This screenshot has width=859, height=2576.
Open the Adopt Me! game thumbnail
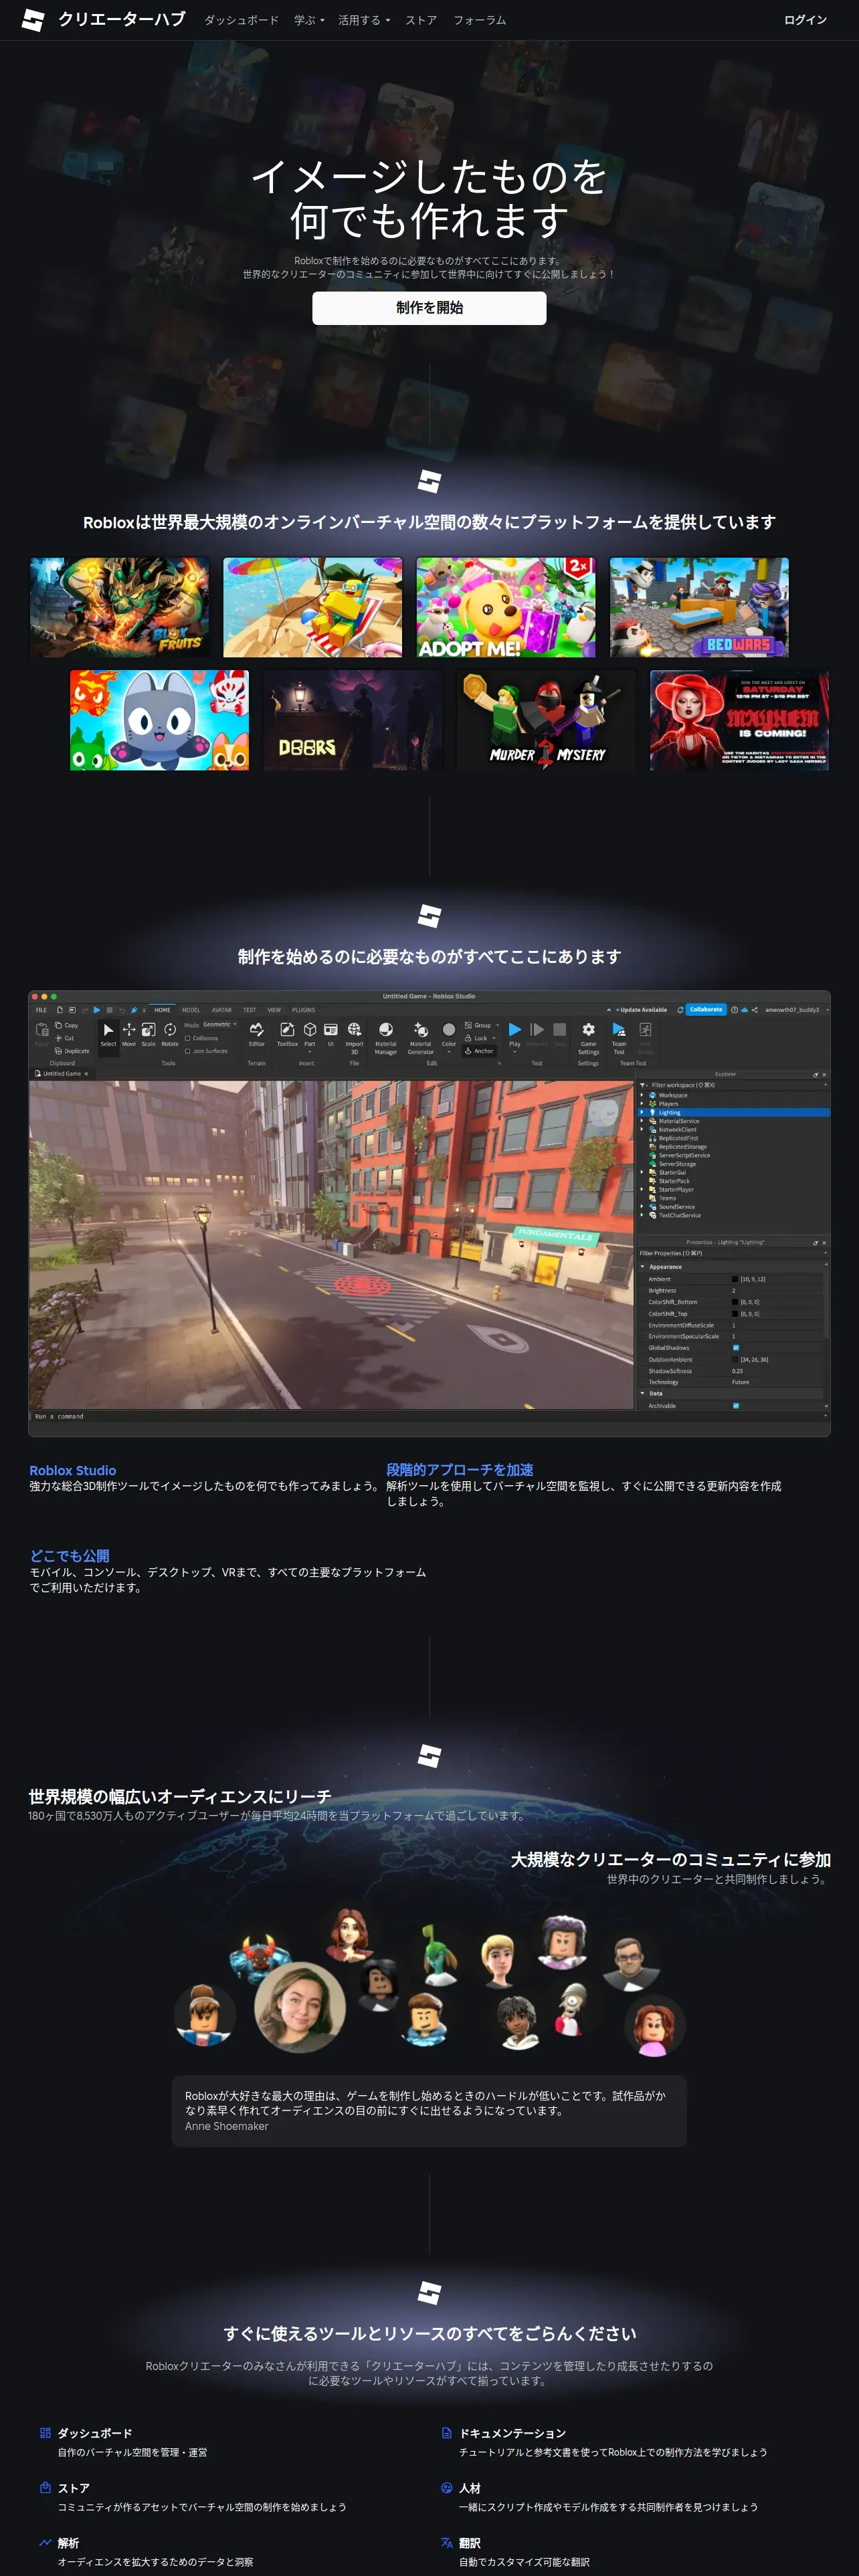pyautogui.click(x=506, y=607)
